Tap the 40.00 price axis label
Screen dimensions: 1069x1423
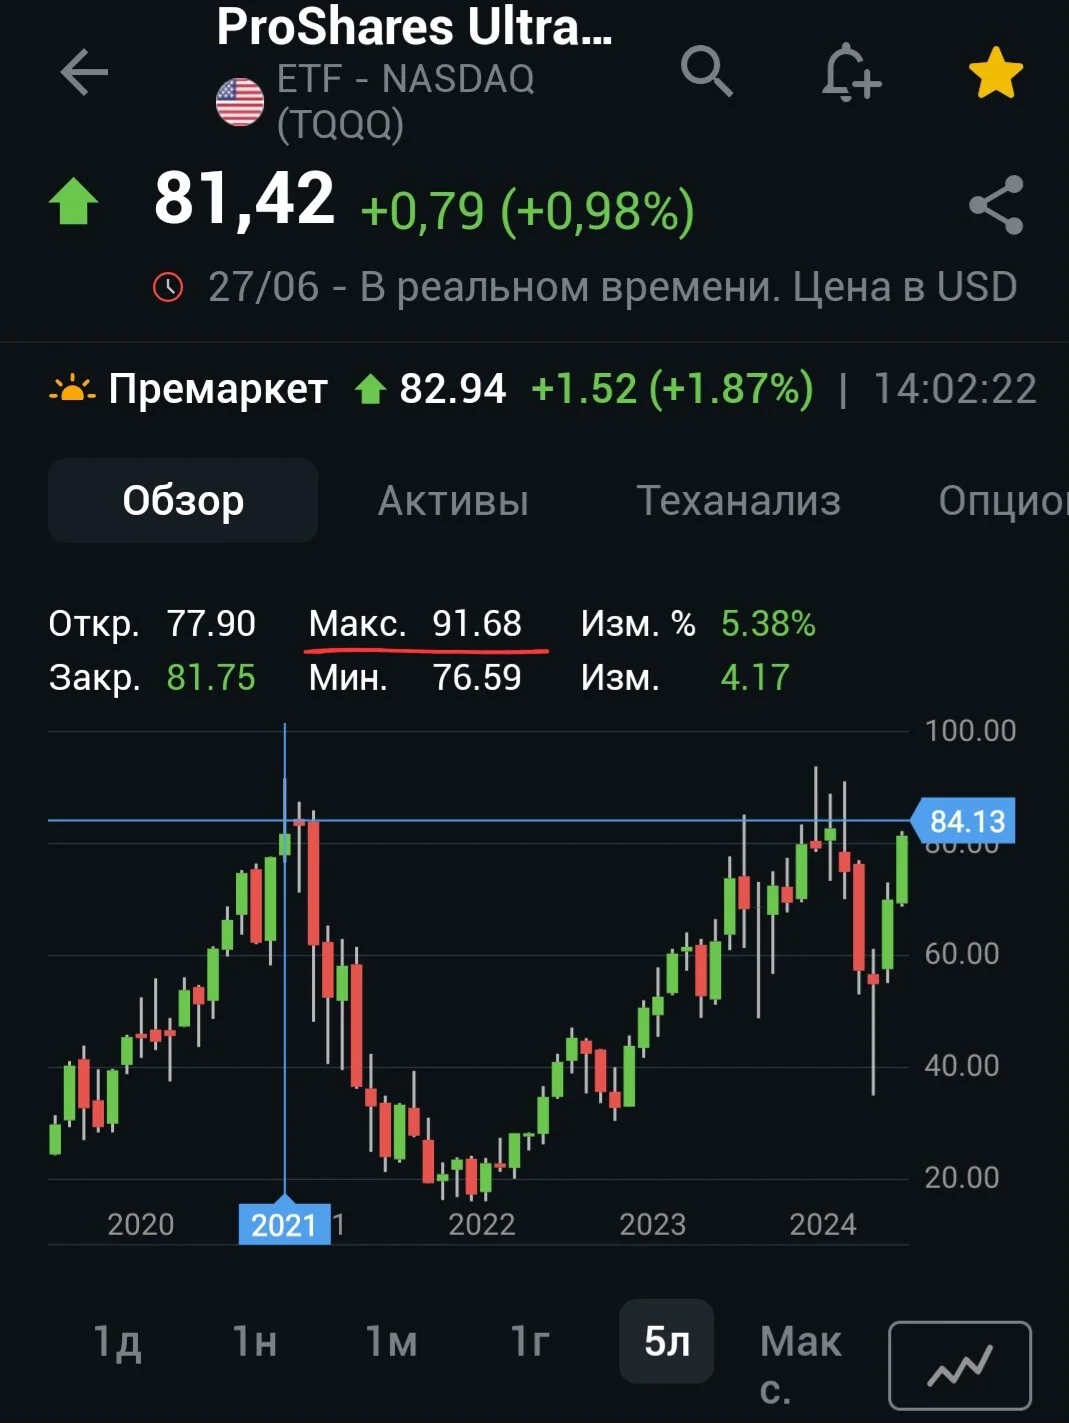click(x=961, y=1066)
